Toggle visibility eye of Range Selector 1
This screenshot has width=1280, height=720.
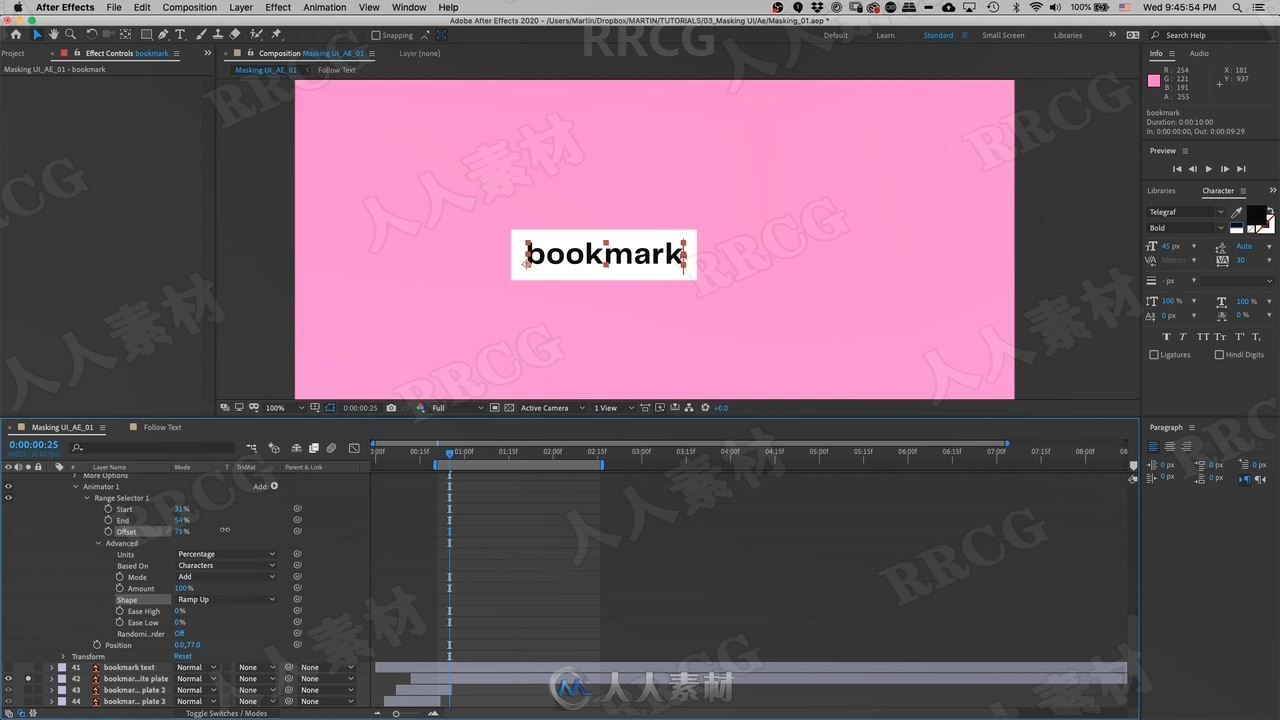8,498
